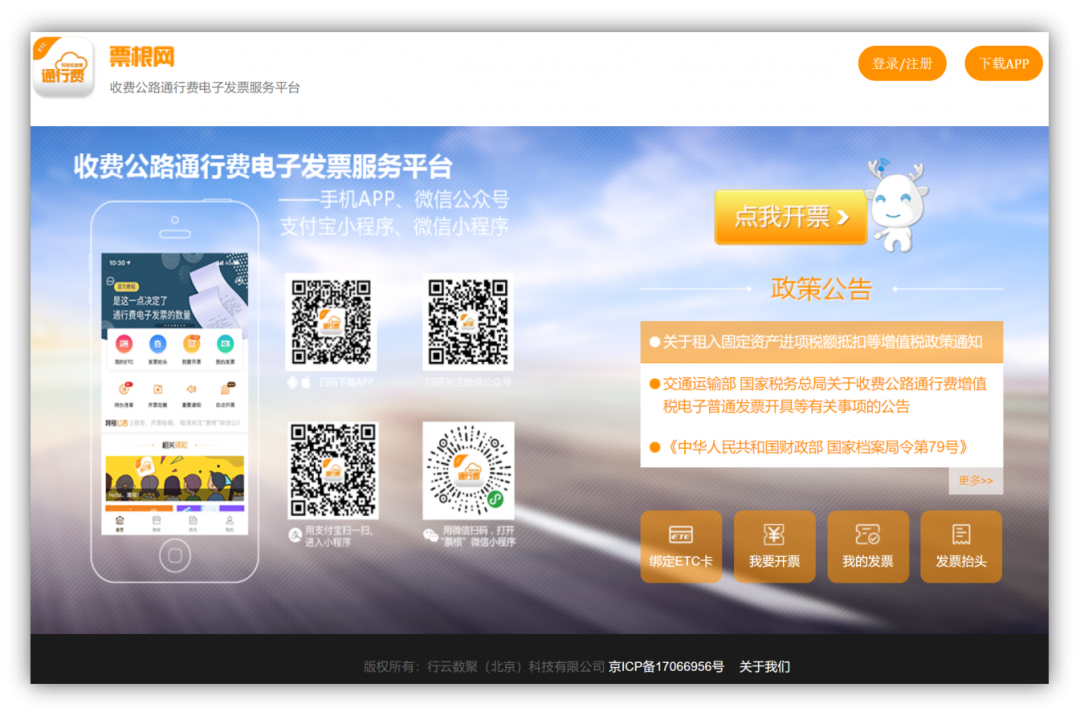Click the 政策公告 heading
The width and height of the screenshot is (1080, 716).
point(821,288)
